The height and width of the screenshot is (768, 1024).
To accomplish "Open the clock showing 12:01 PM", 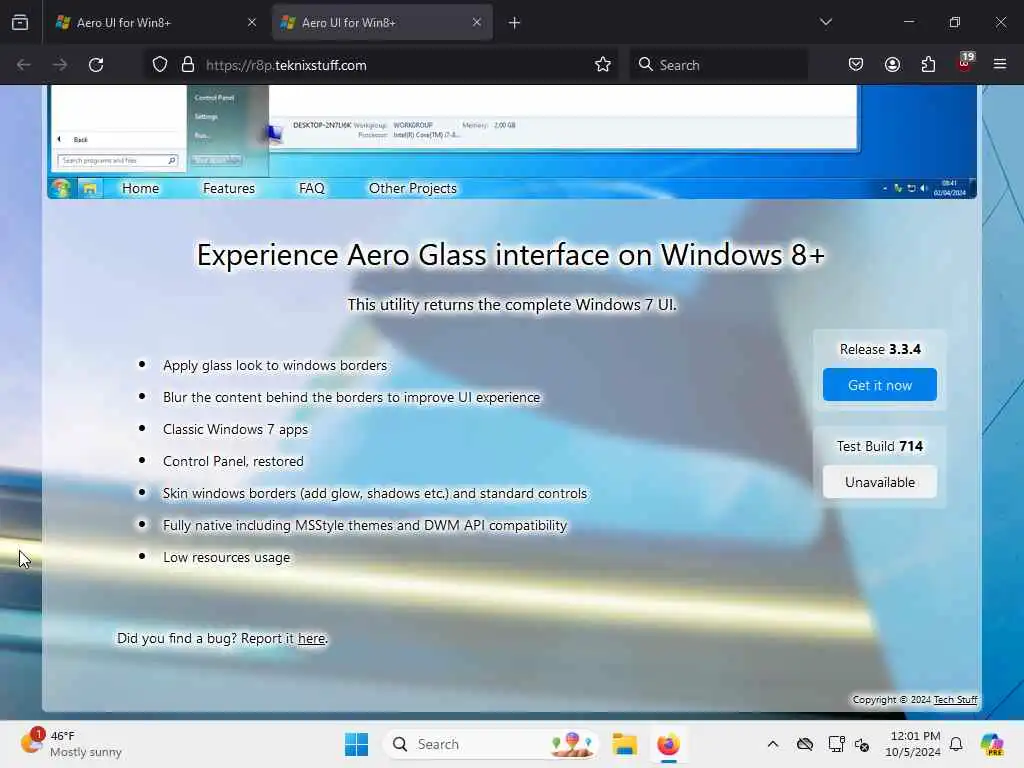I will (913, 744).
